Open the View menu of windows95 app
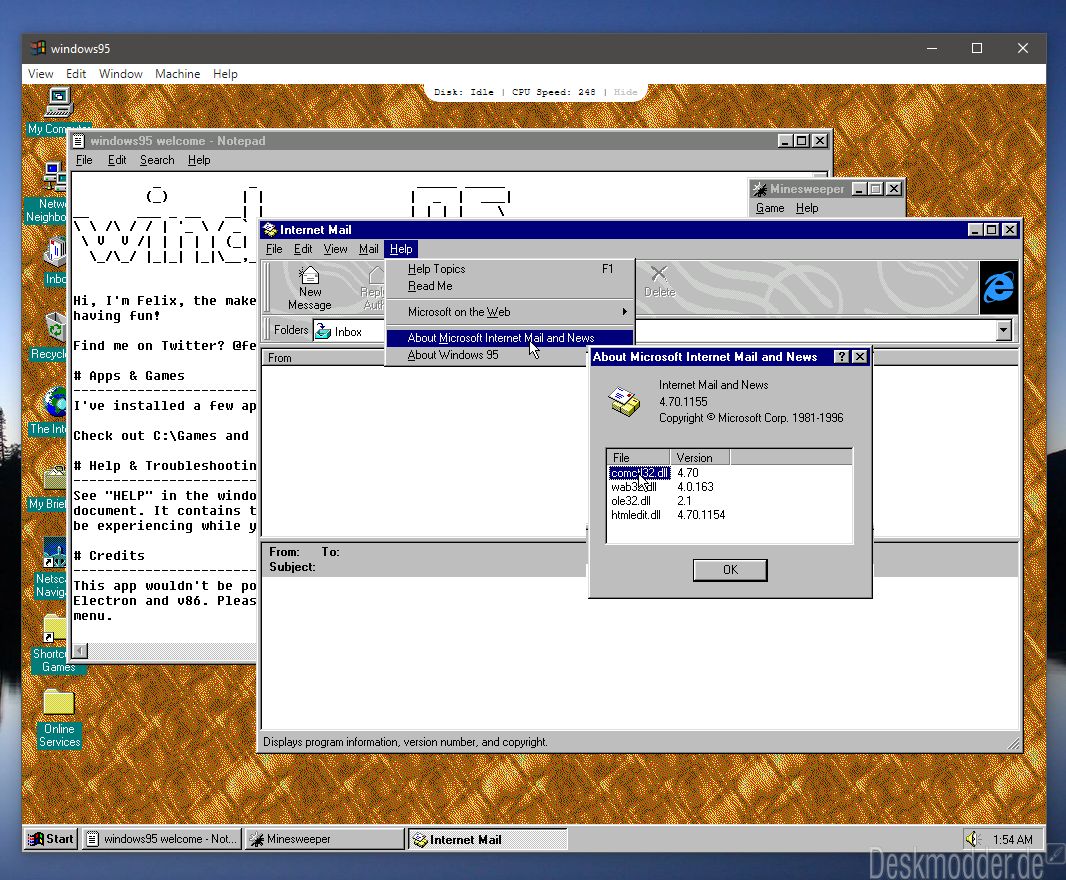 [x=41, y=73]
